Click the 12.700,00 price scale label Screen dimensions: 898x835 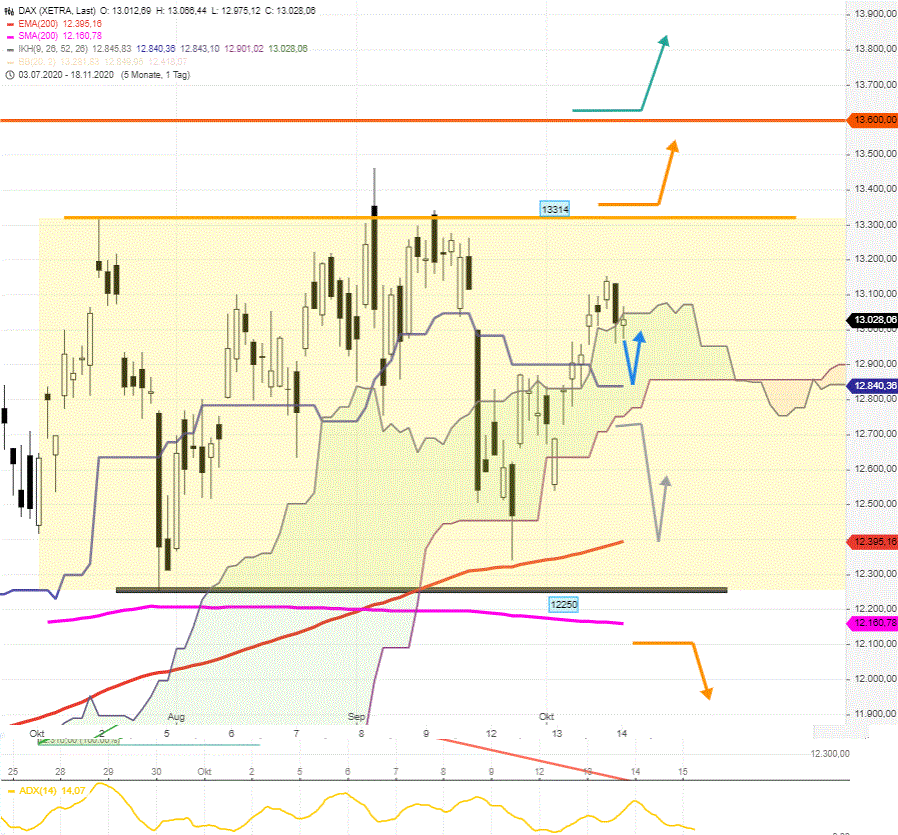(875, 434)
